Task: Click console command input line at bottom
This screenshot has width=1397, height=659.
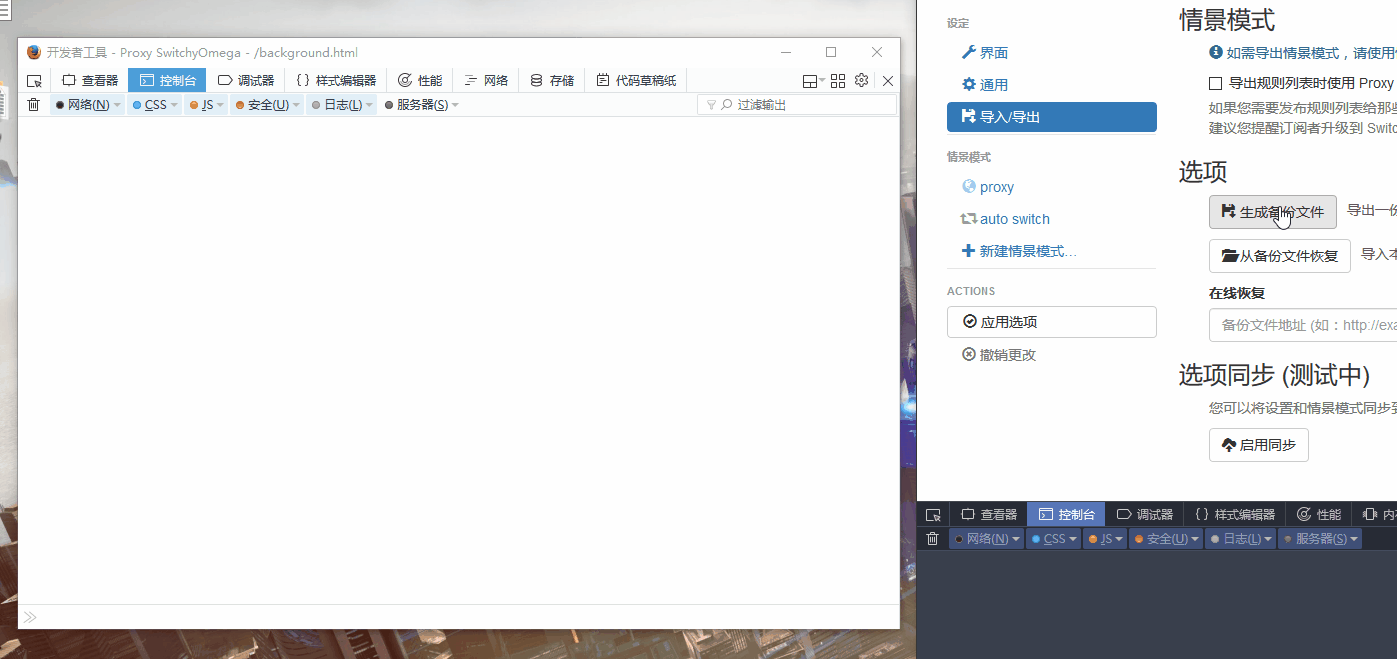Action: (x=459, y=617)
